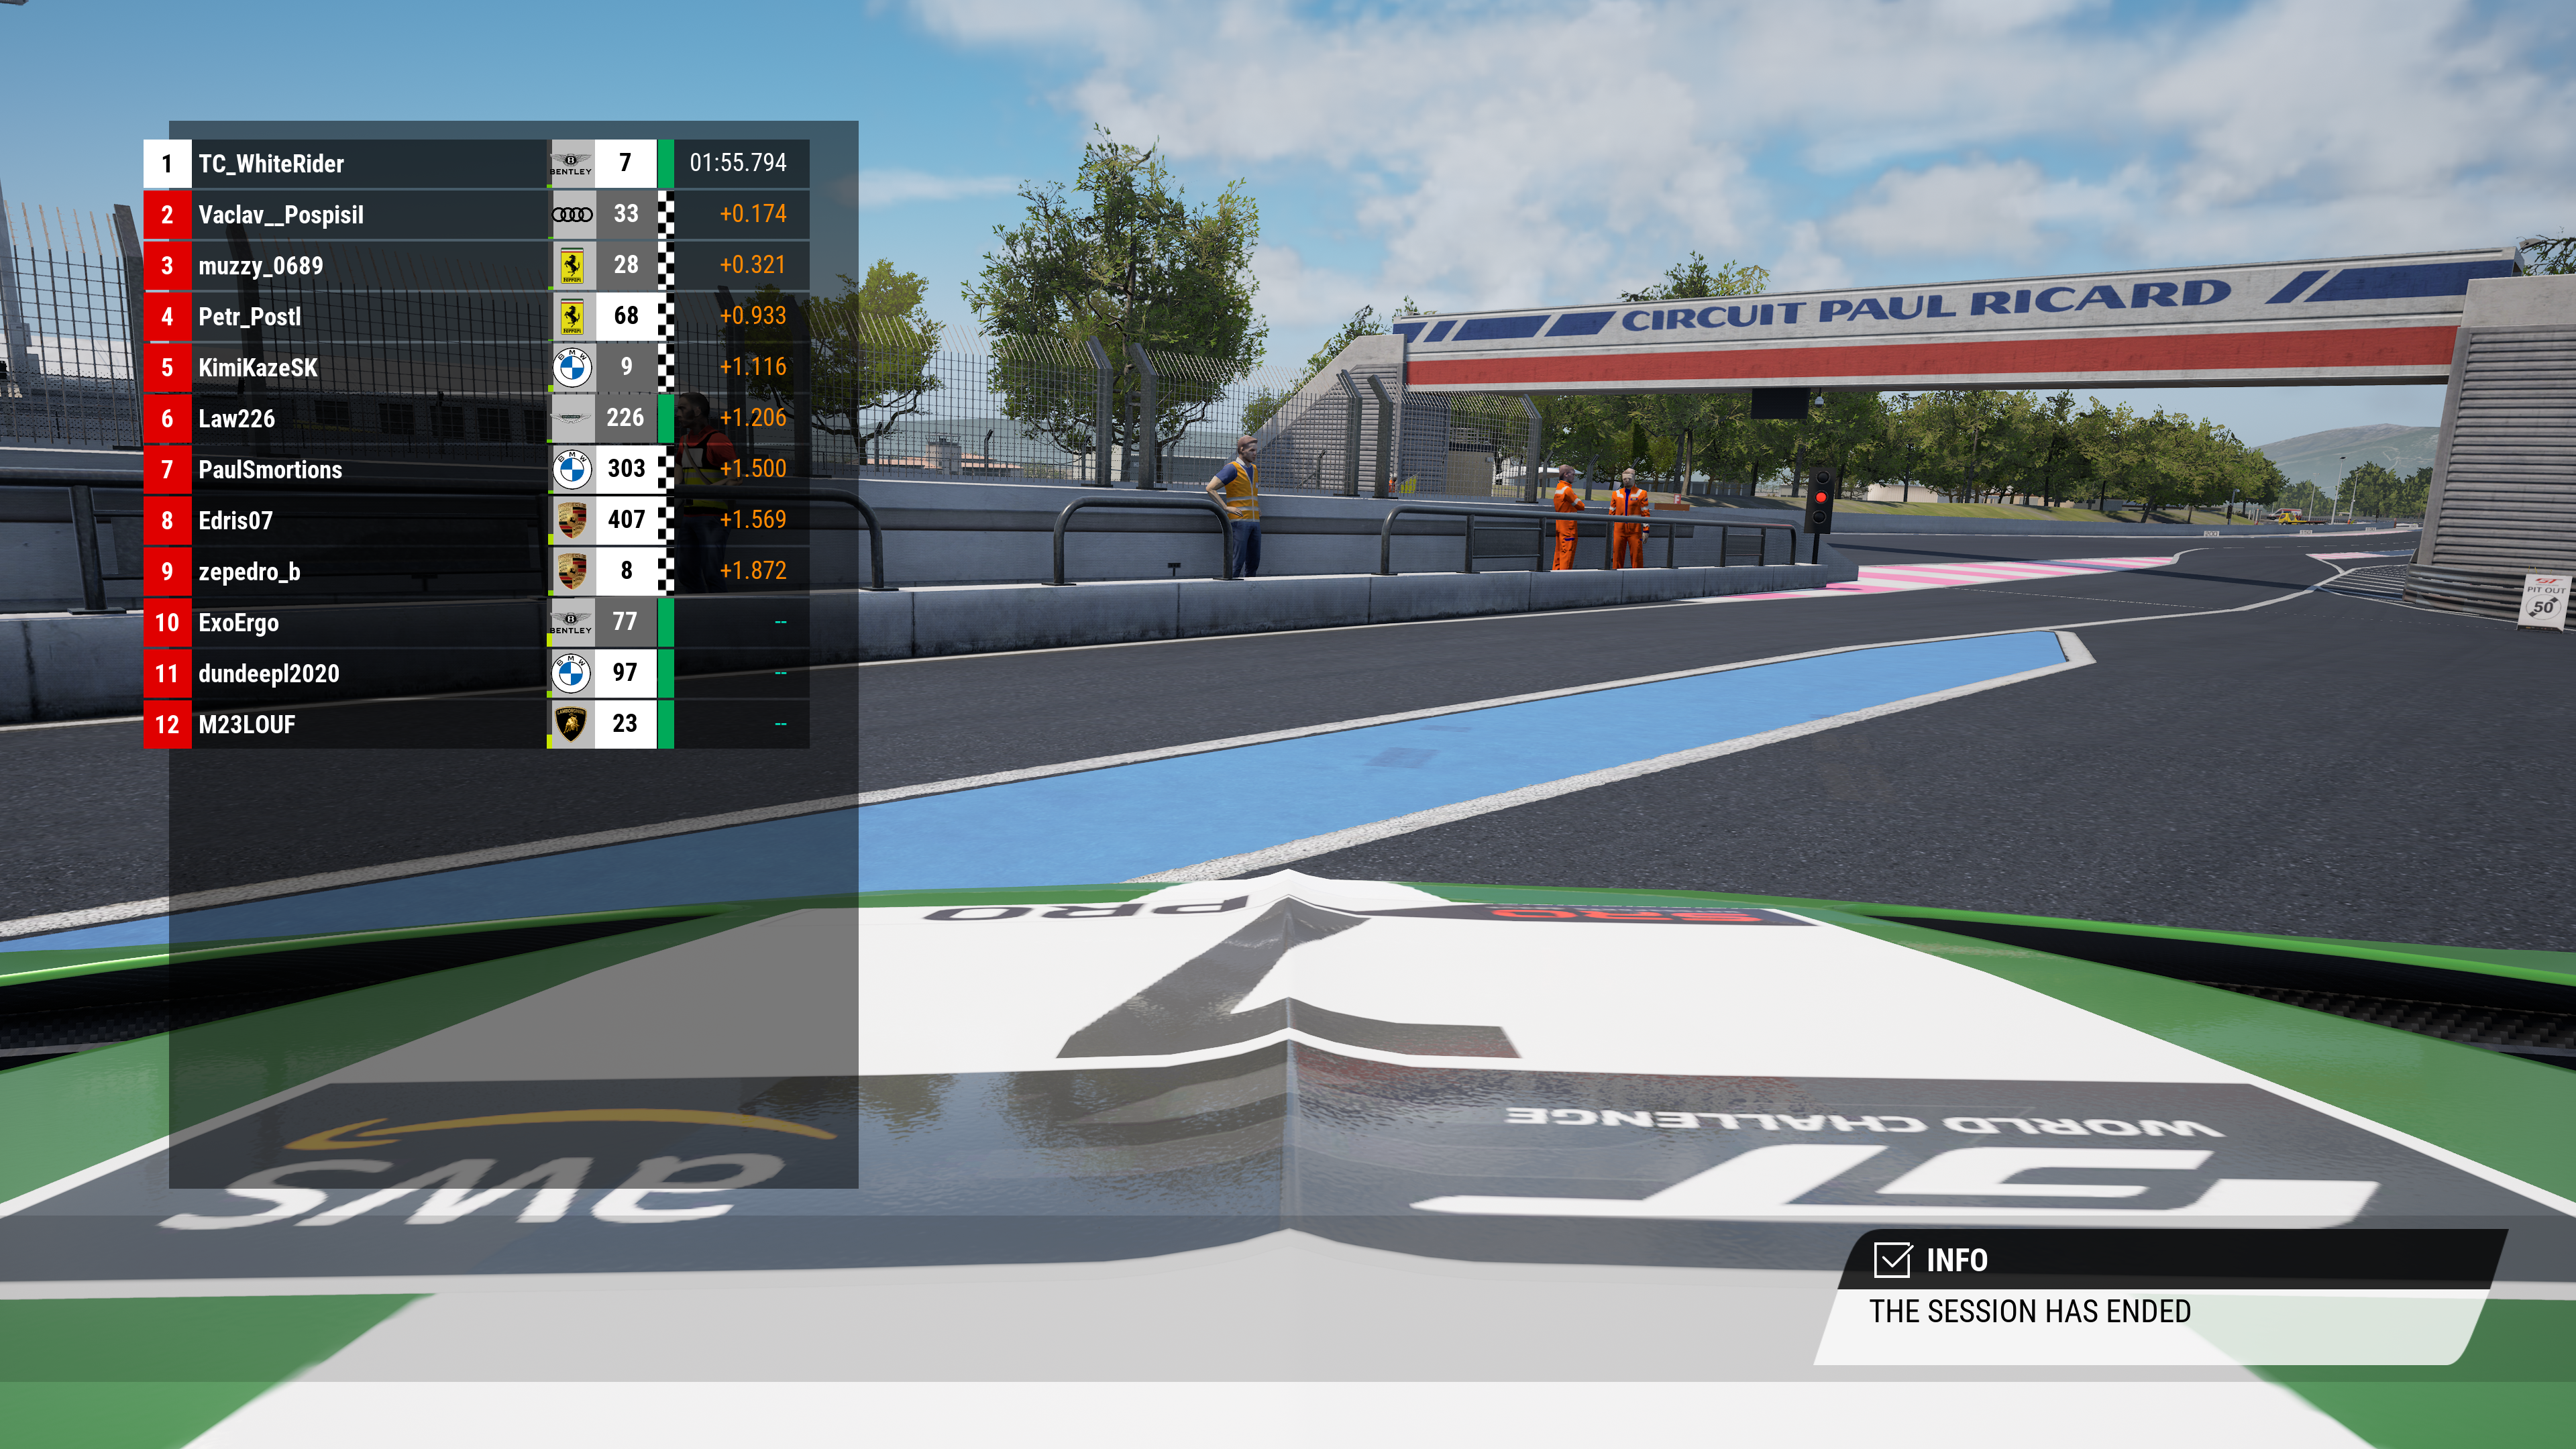Select driver name dundeepl2020
The width and height of the screenshot is (2576, 1449).
pyautogui.click(x=269, y=674)
